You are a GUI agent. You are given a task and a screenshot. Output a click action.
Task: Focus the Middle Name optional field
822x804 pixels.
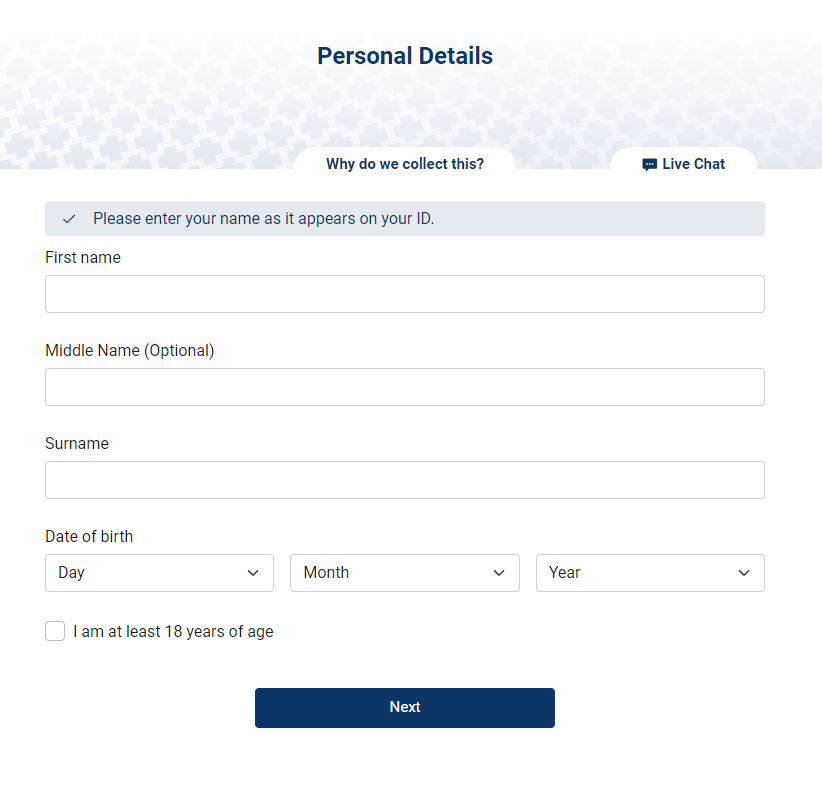click(x=405, y=387)
